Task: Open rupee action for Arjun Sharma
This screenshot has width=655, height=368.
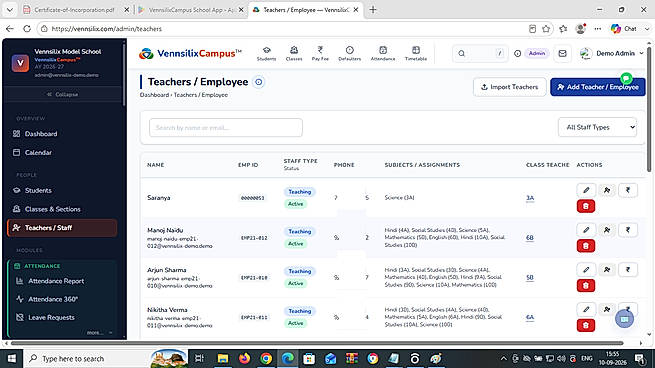Action: click(x=627, y=270)
